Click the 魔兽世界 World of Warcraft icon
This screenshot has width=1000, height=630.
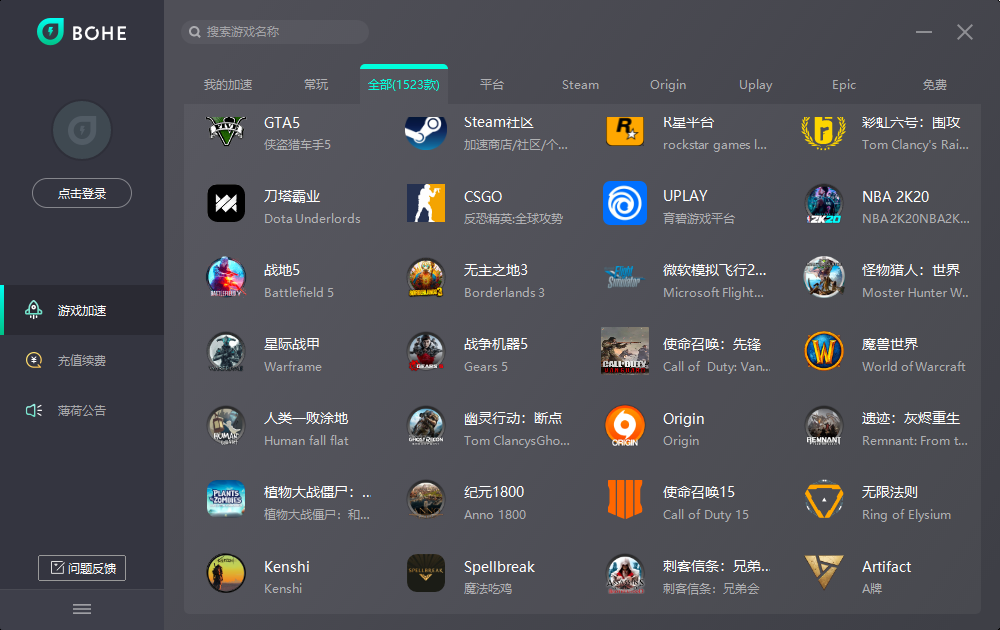coord(823,351)
